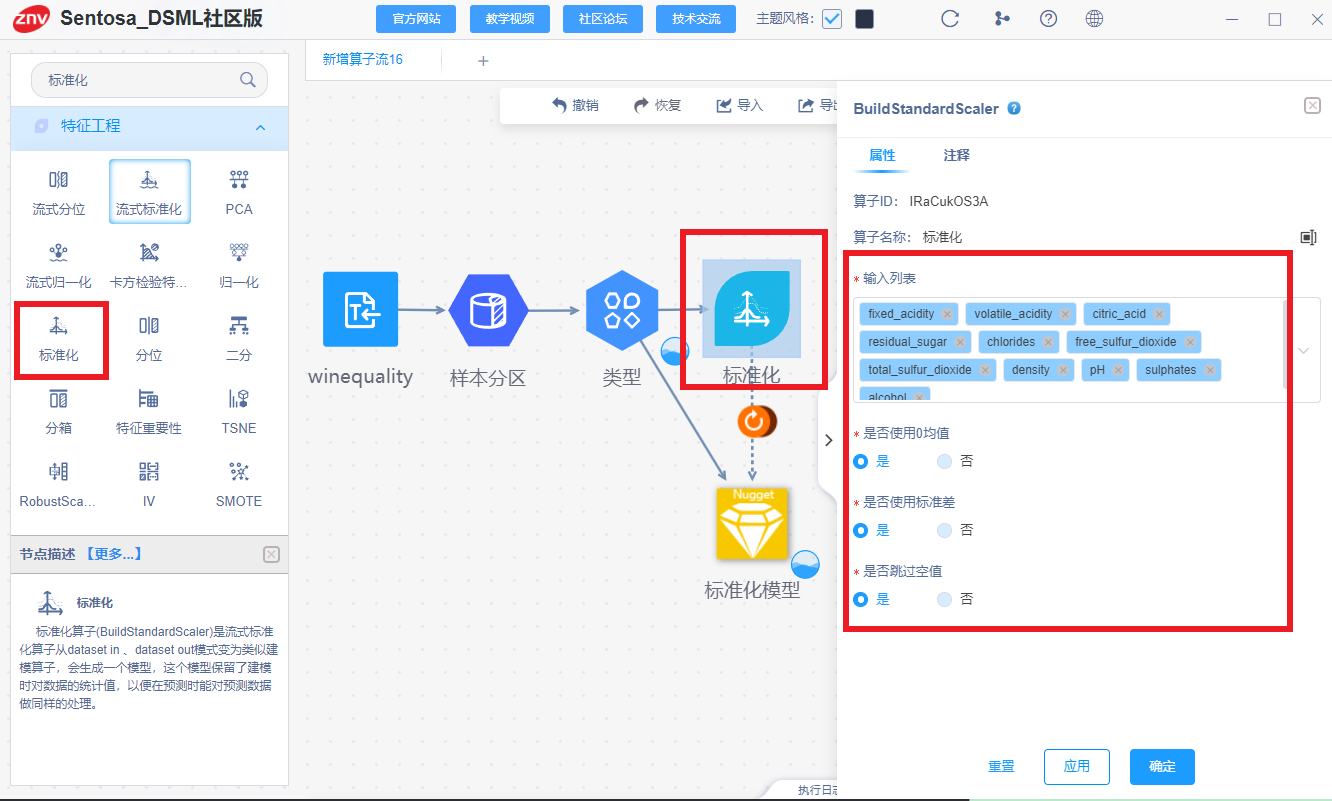Collapse the properties panel arrow
The height and width of the screenshot is (801, 1332).
[x=828, y=440]
